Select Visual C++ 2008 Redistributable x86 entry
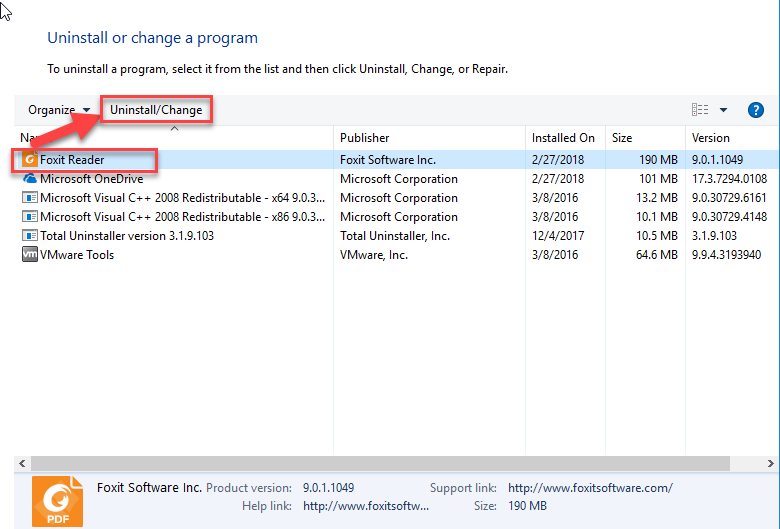Screen dimensions: 780x529 182,216
